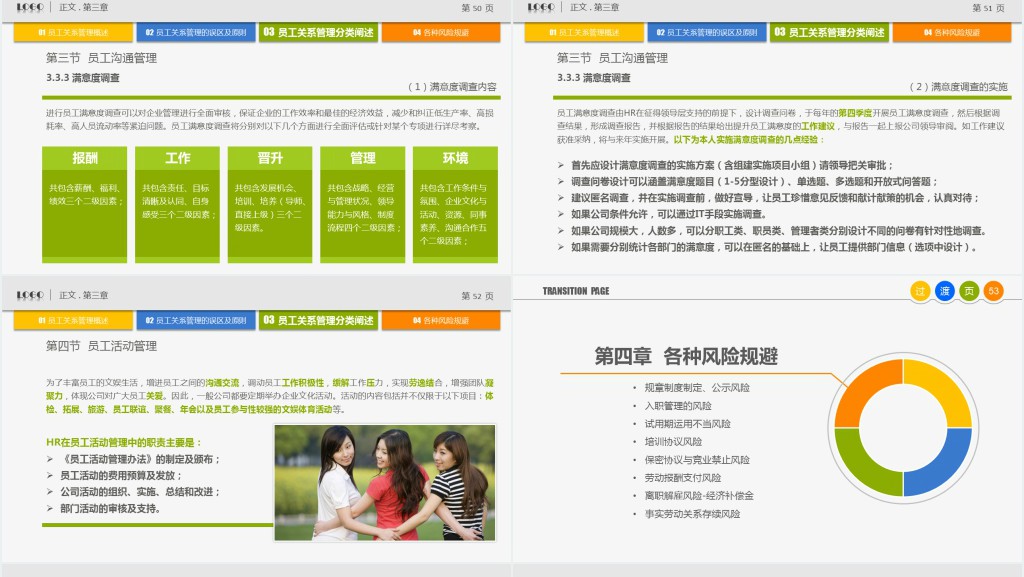The image size is (1024, 577).
Task: Click the 员工活动的费用预算及发放 bullet
Action: (121, 476)
